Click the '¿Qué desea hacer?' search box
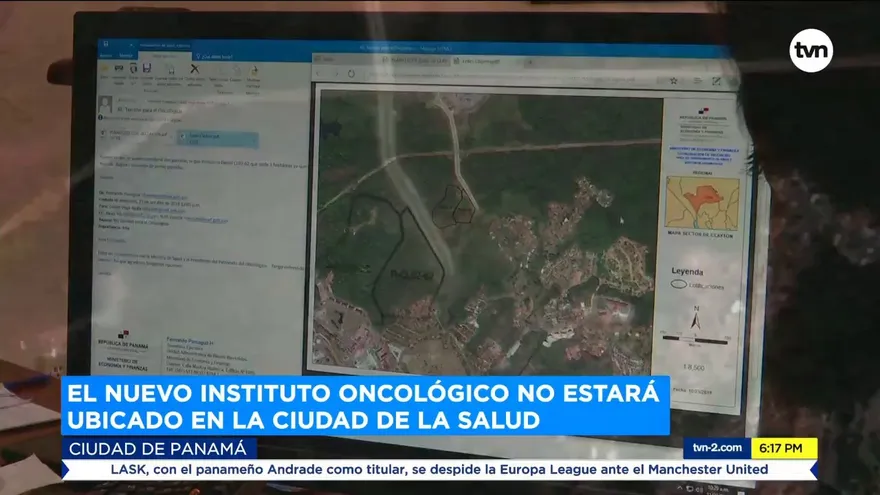Viewport: 880px width, 495px height. 216,57
